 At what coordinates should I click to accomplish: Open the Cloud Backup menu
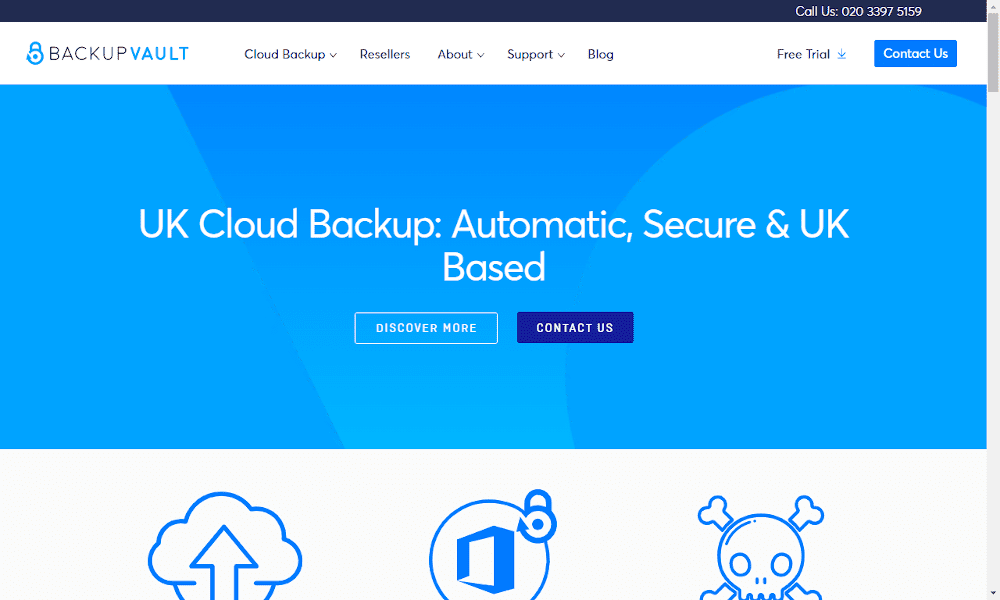[x=284, y=54]
